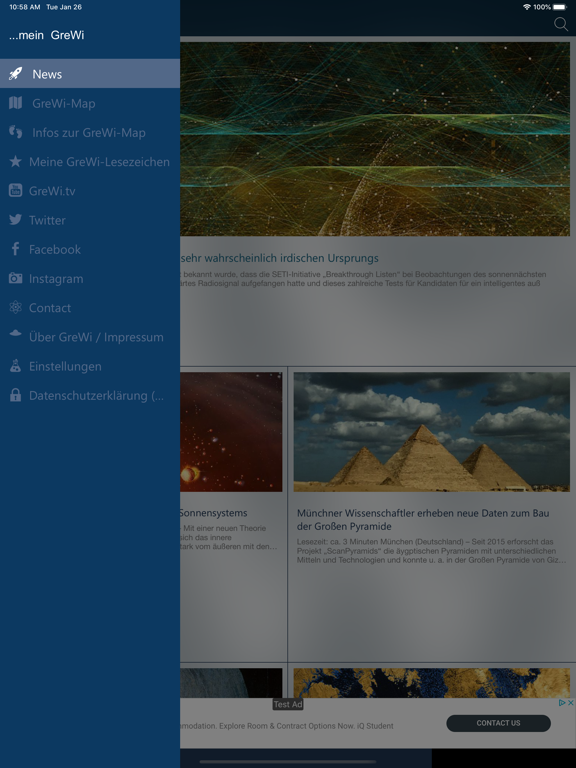The height and width of the screenshot is (768, 576).
Task: Open Über GreWi / Impressum entry
Action: pyautogui.click(x=90, y=337)
